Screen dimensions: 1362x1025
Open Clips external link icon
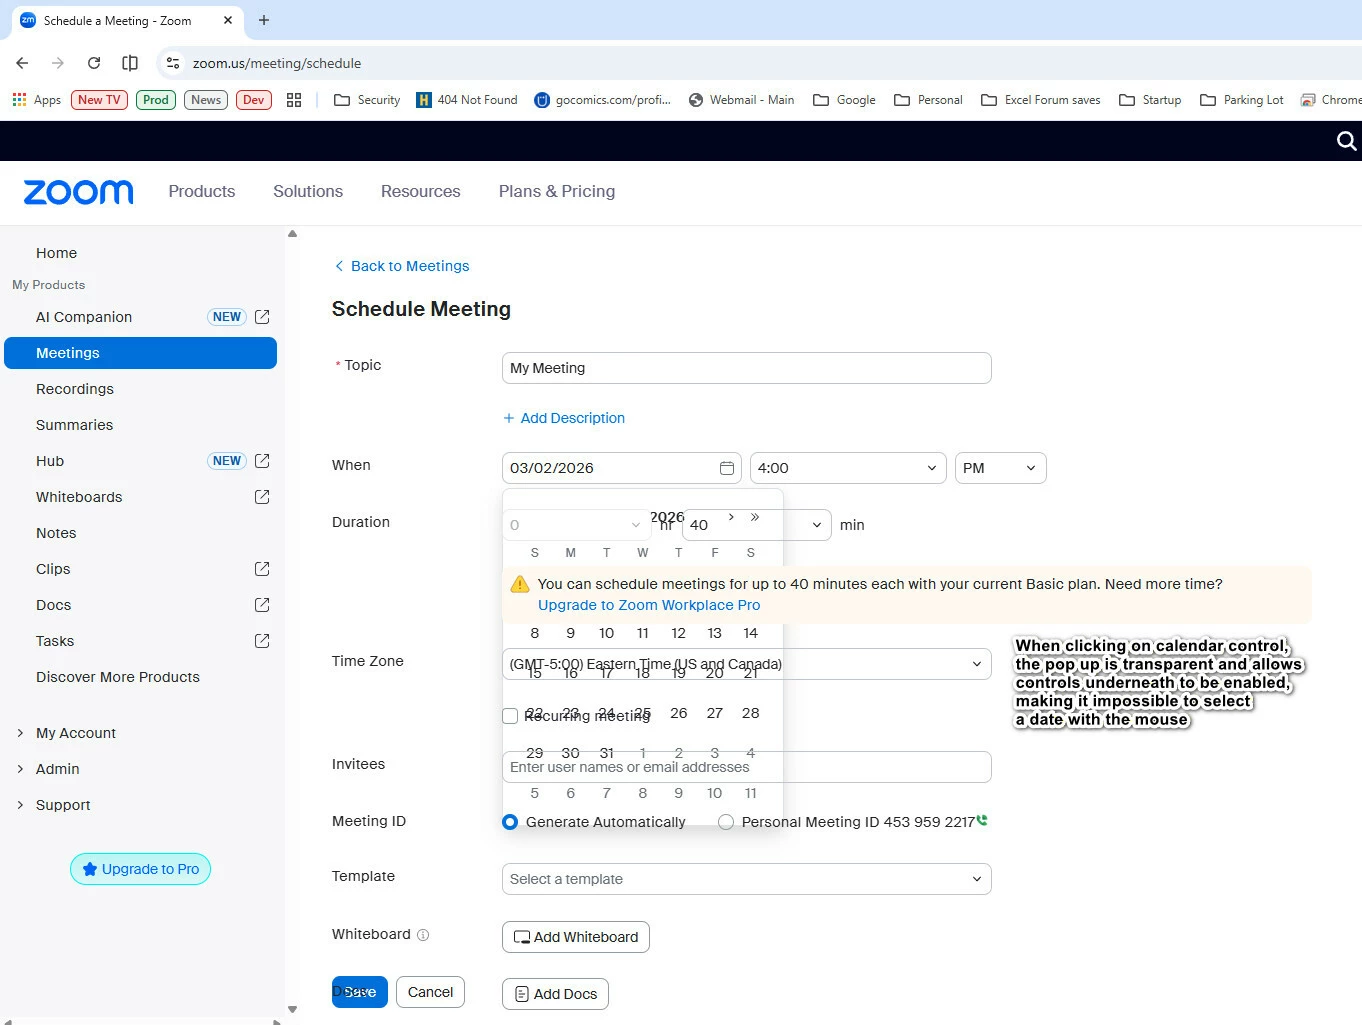coord(262,569)
